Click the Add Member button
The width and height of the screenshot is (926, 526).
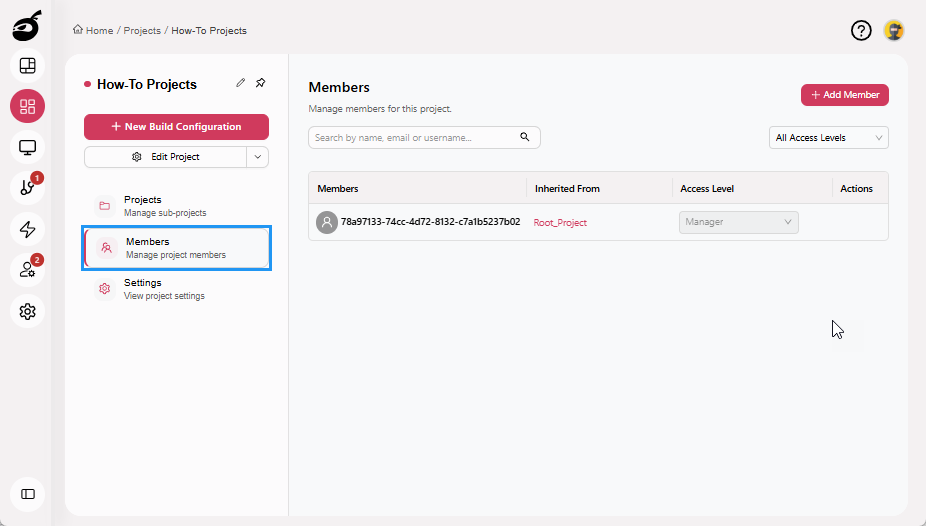[x=845, y=95]
